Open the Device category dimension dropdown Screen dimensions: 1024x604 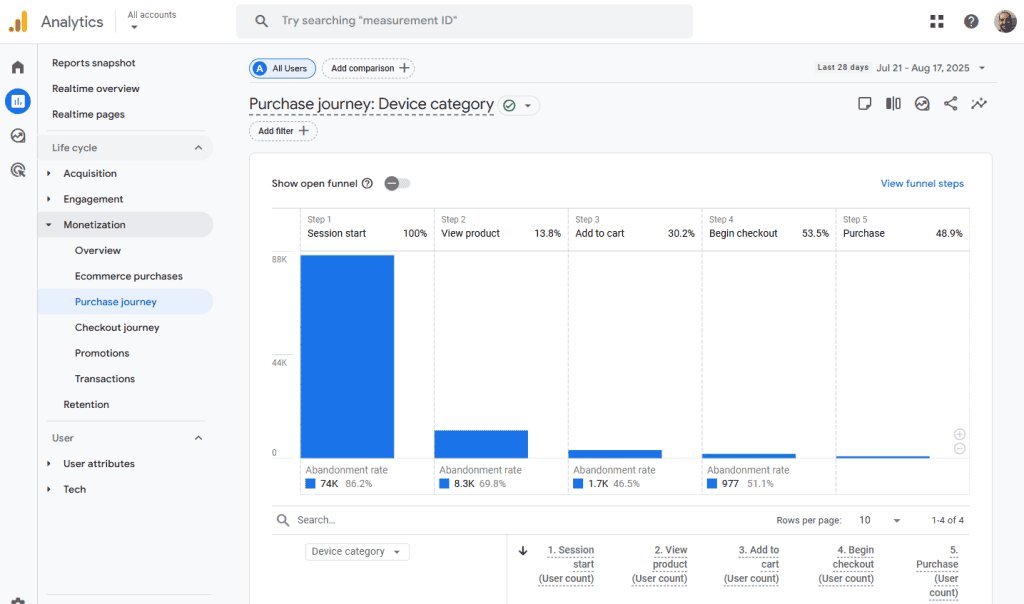coord(357,552)
